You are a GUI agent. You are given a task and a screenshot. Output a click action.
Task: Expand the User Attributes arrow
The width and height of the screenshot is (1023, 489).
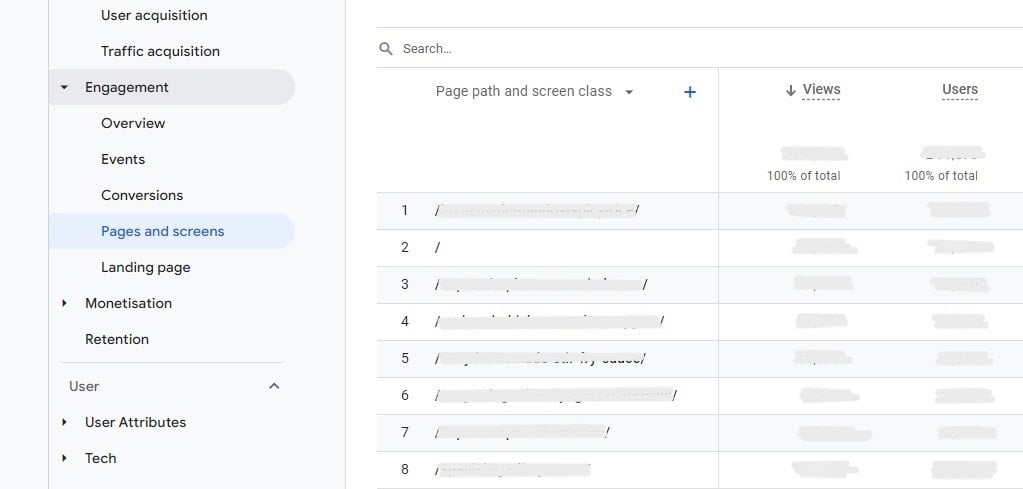65,423
